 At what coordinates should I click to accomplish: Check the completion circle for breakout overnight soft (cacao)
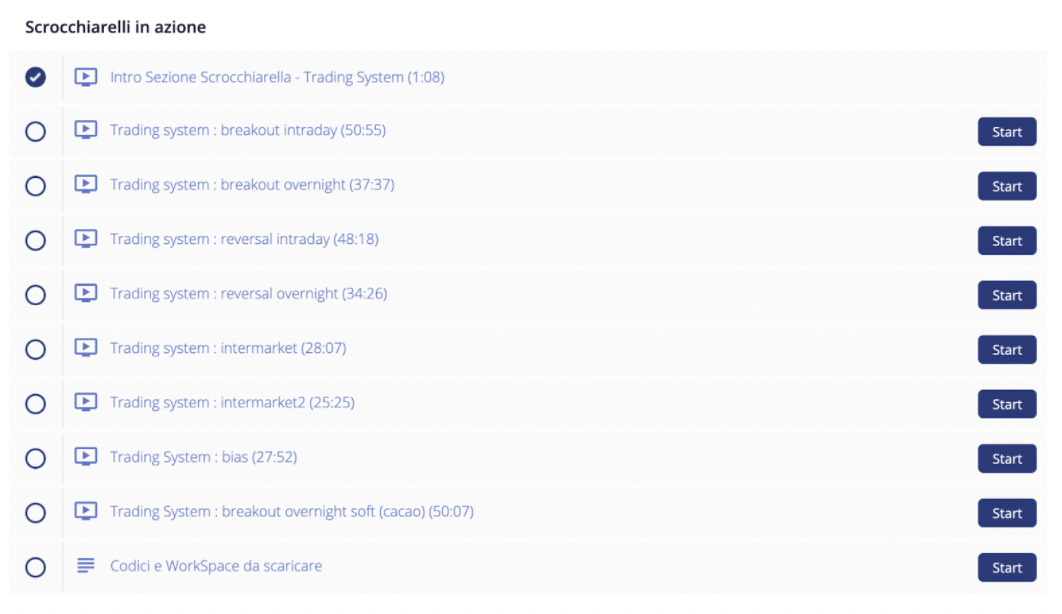(x=35, y=513)
